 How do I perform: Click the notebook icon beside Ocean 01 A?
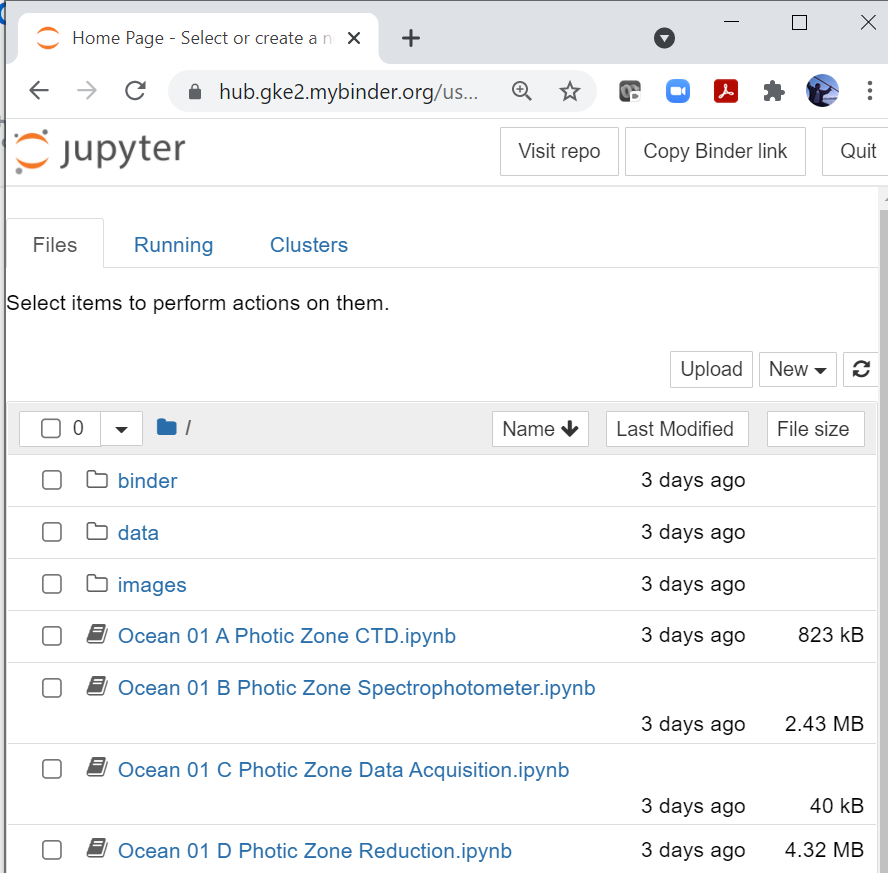coord(96,634)
